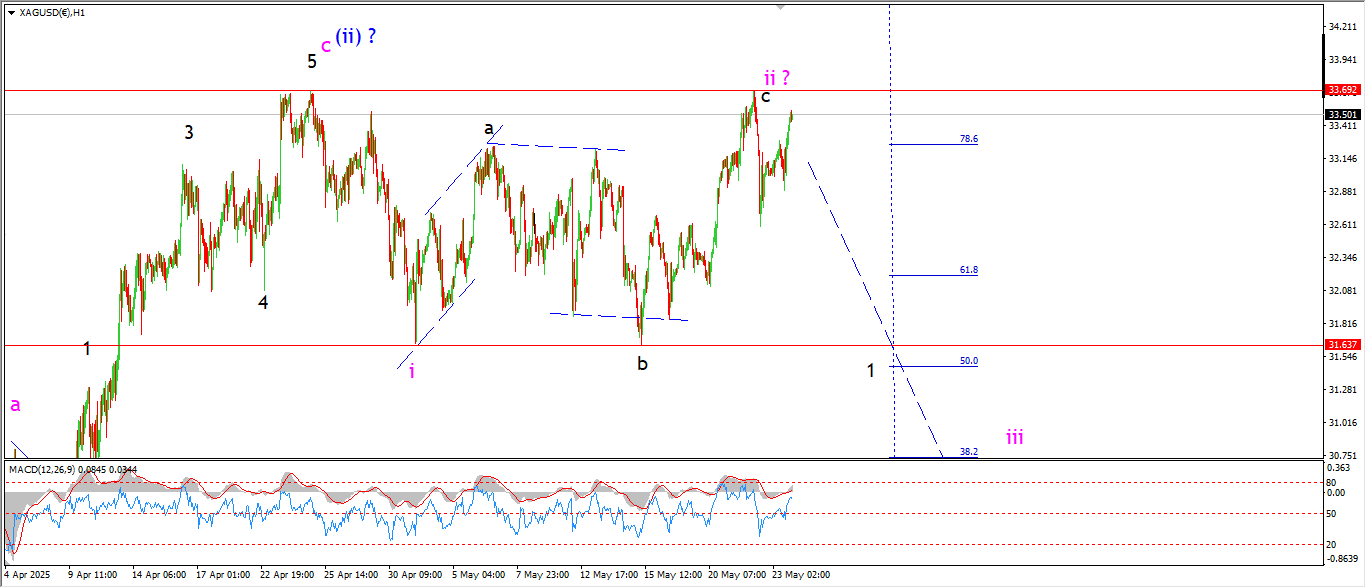
Task: Select the 61.8 Fibonacci retracement level
Action: coord(968,270)
